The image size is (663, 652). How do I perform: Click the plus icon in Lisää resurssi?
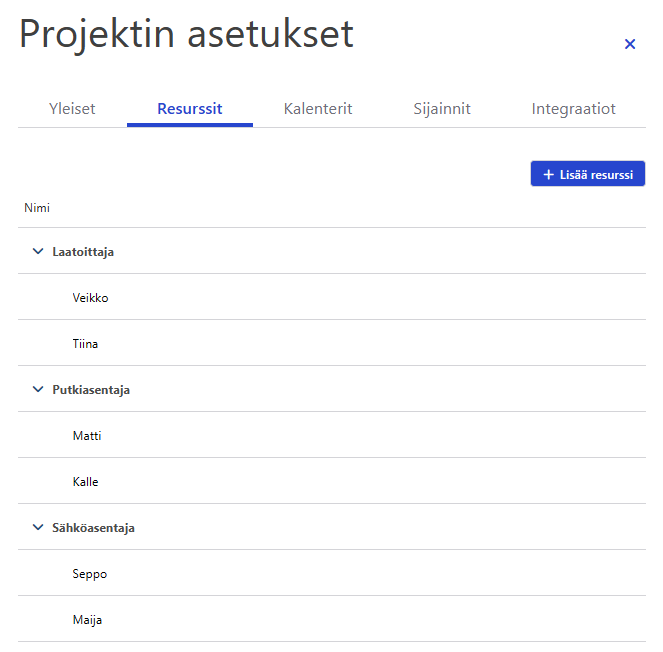[548, 175]
